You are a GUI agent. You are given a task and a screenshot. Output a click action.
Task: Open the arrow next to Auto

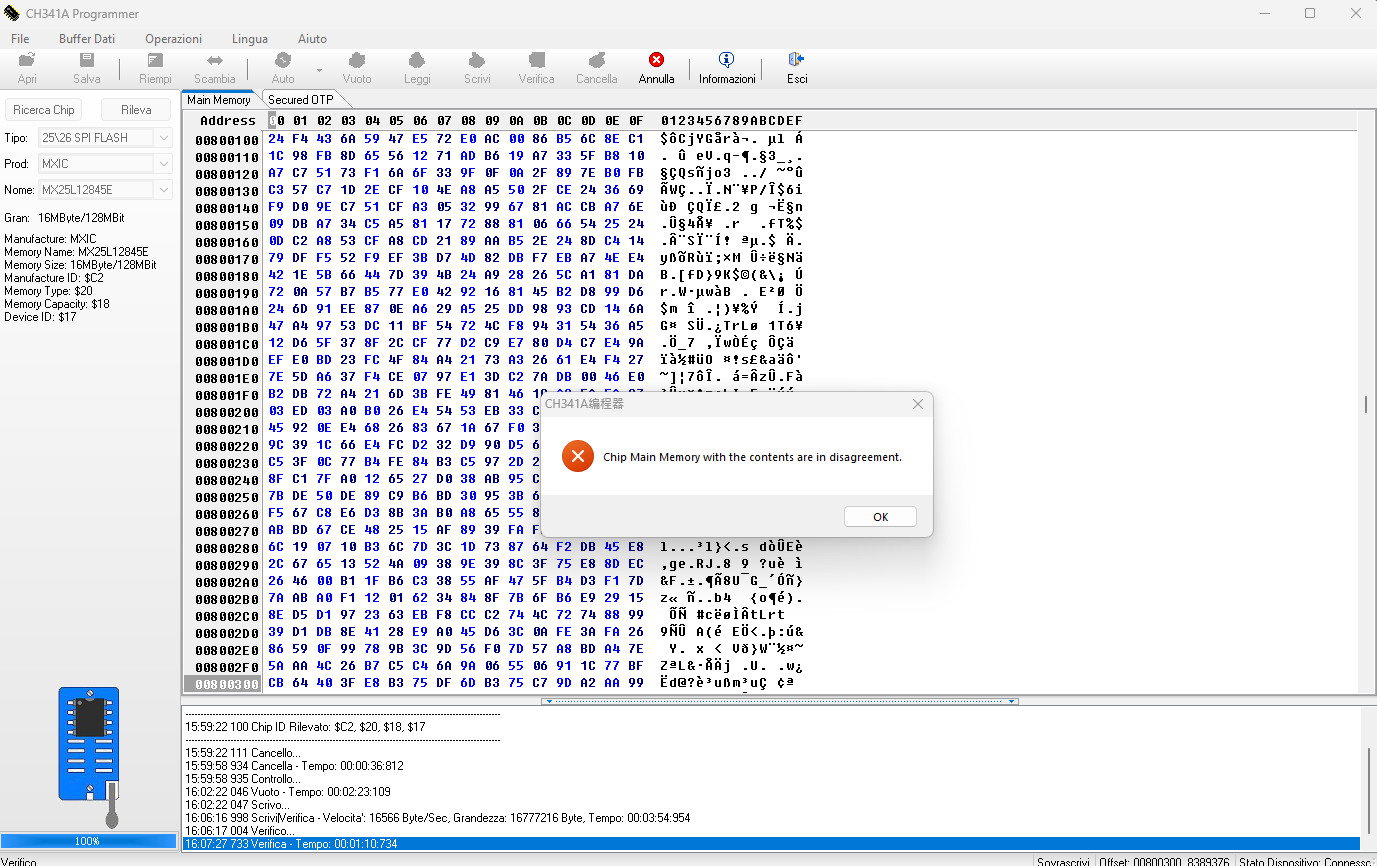(x=319, y=70)
